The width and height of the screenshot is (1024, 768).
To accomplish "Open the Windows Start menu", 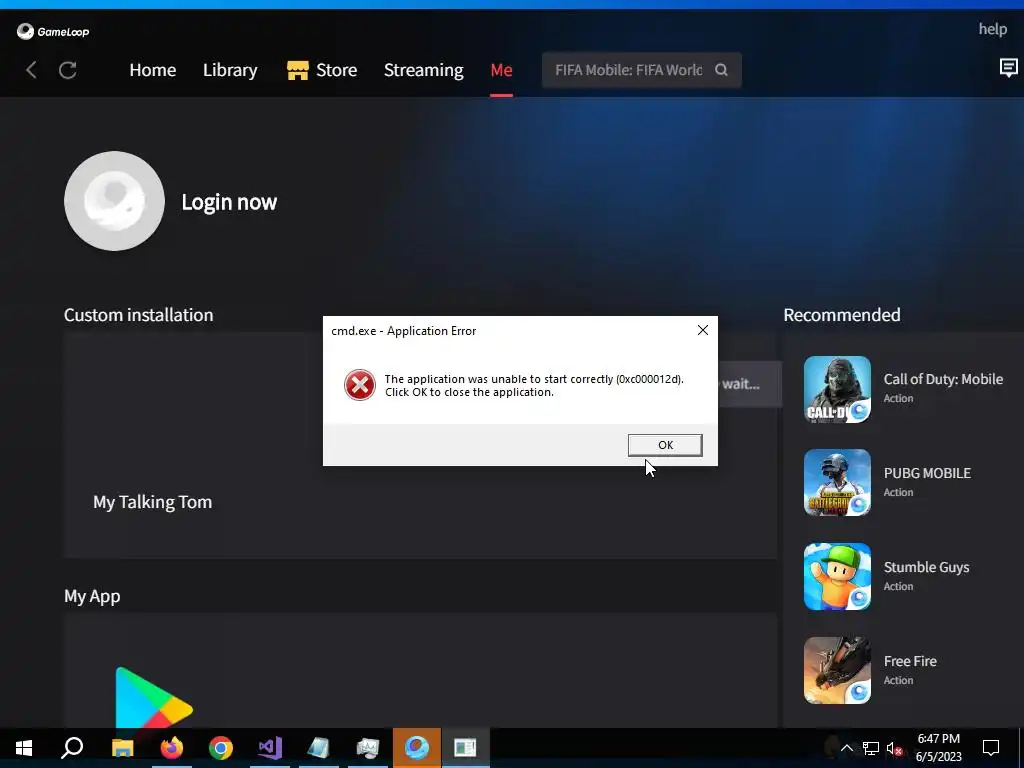I will pos(24,748).
